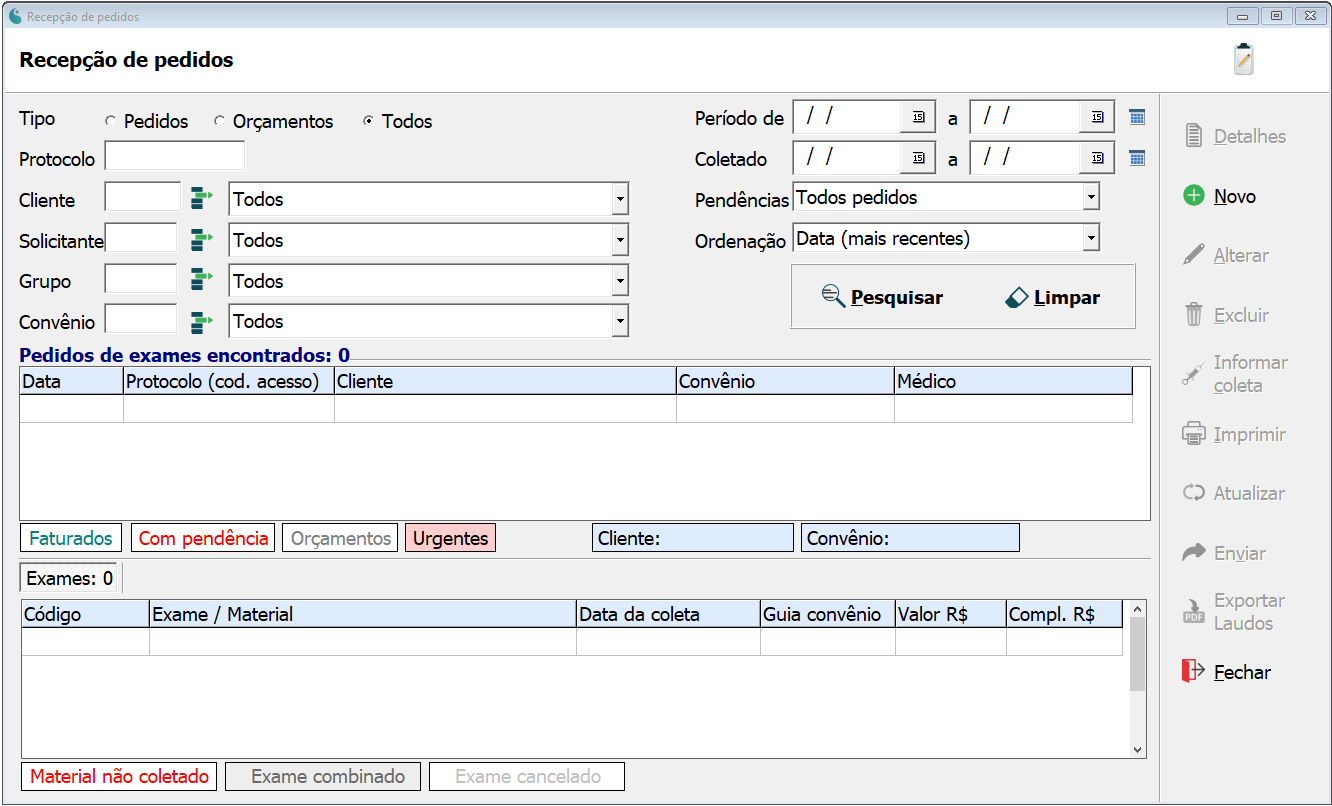Click the Protocolo input field
Screen dimensions: 1332x806
(175, 156)
